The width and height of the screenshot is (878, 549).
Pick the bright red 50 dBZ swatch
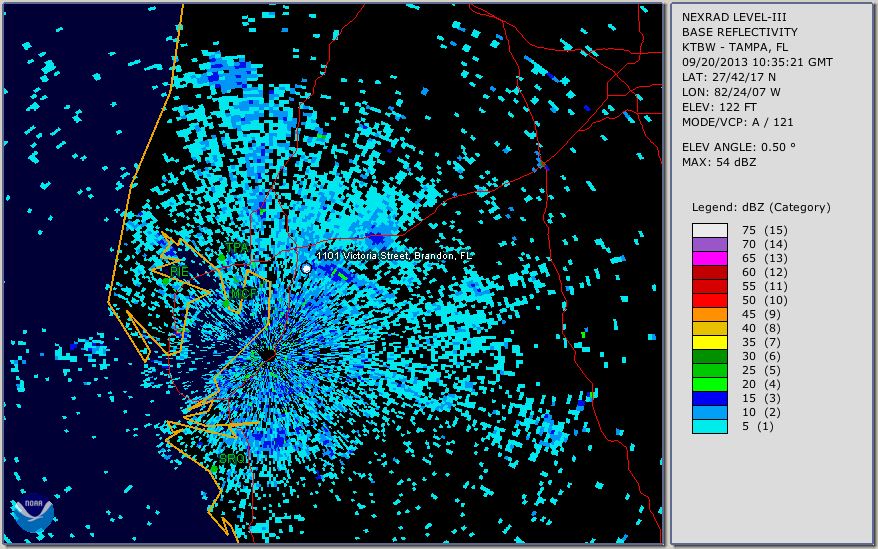tap(709, 300)
